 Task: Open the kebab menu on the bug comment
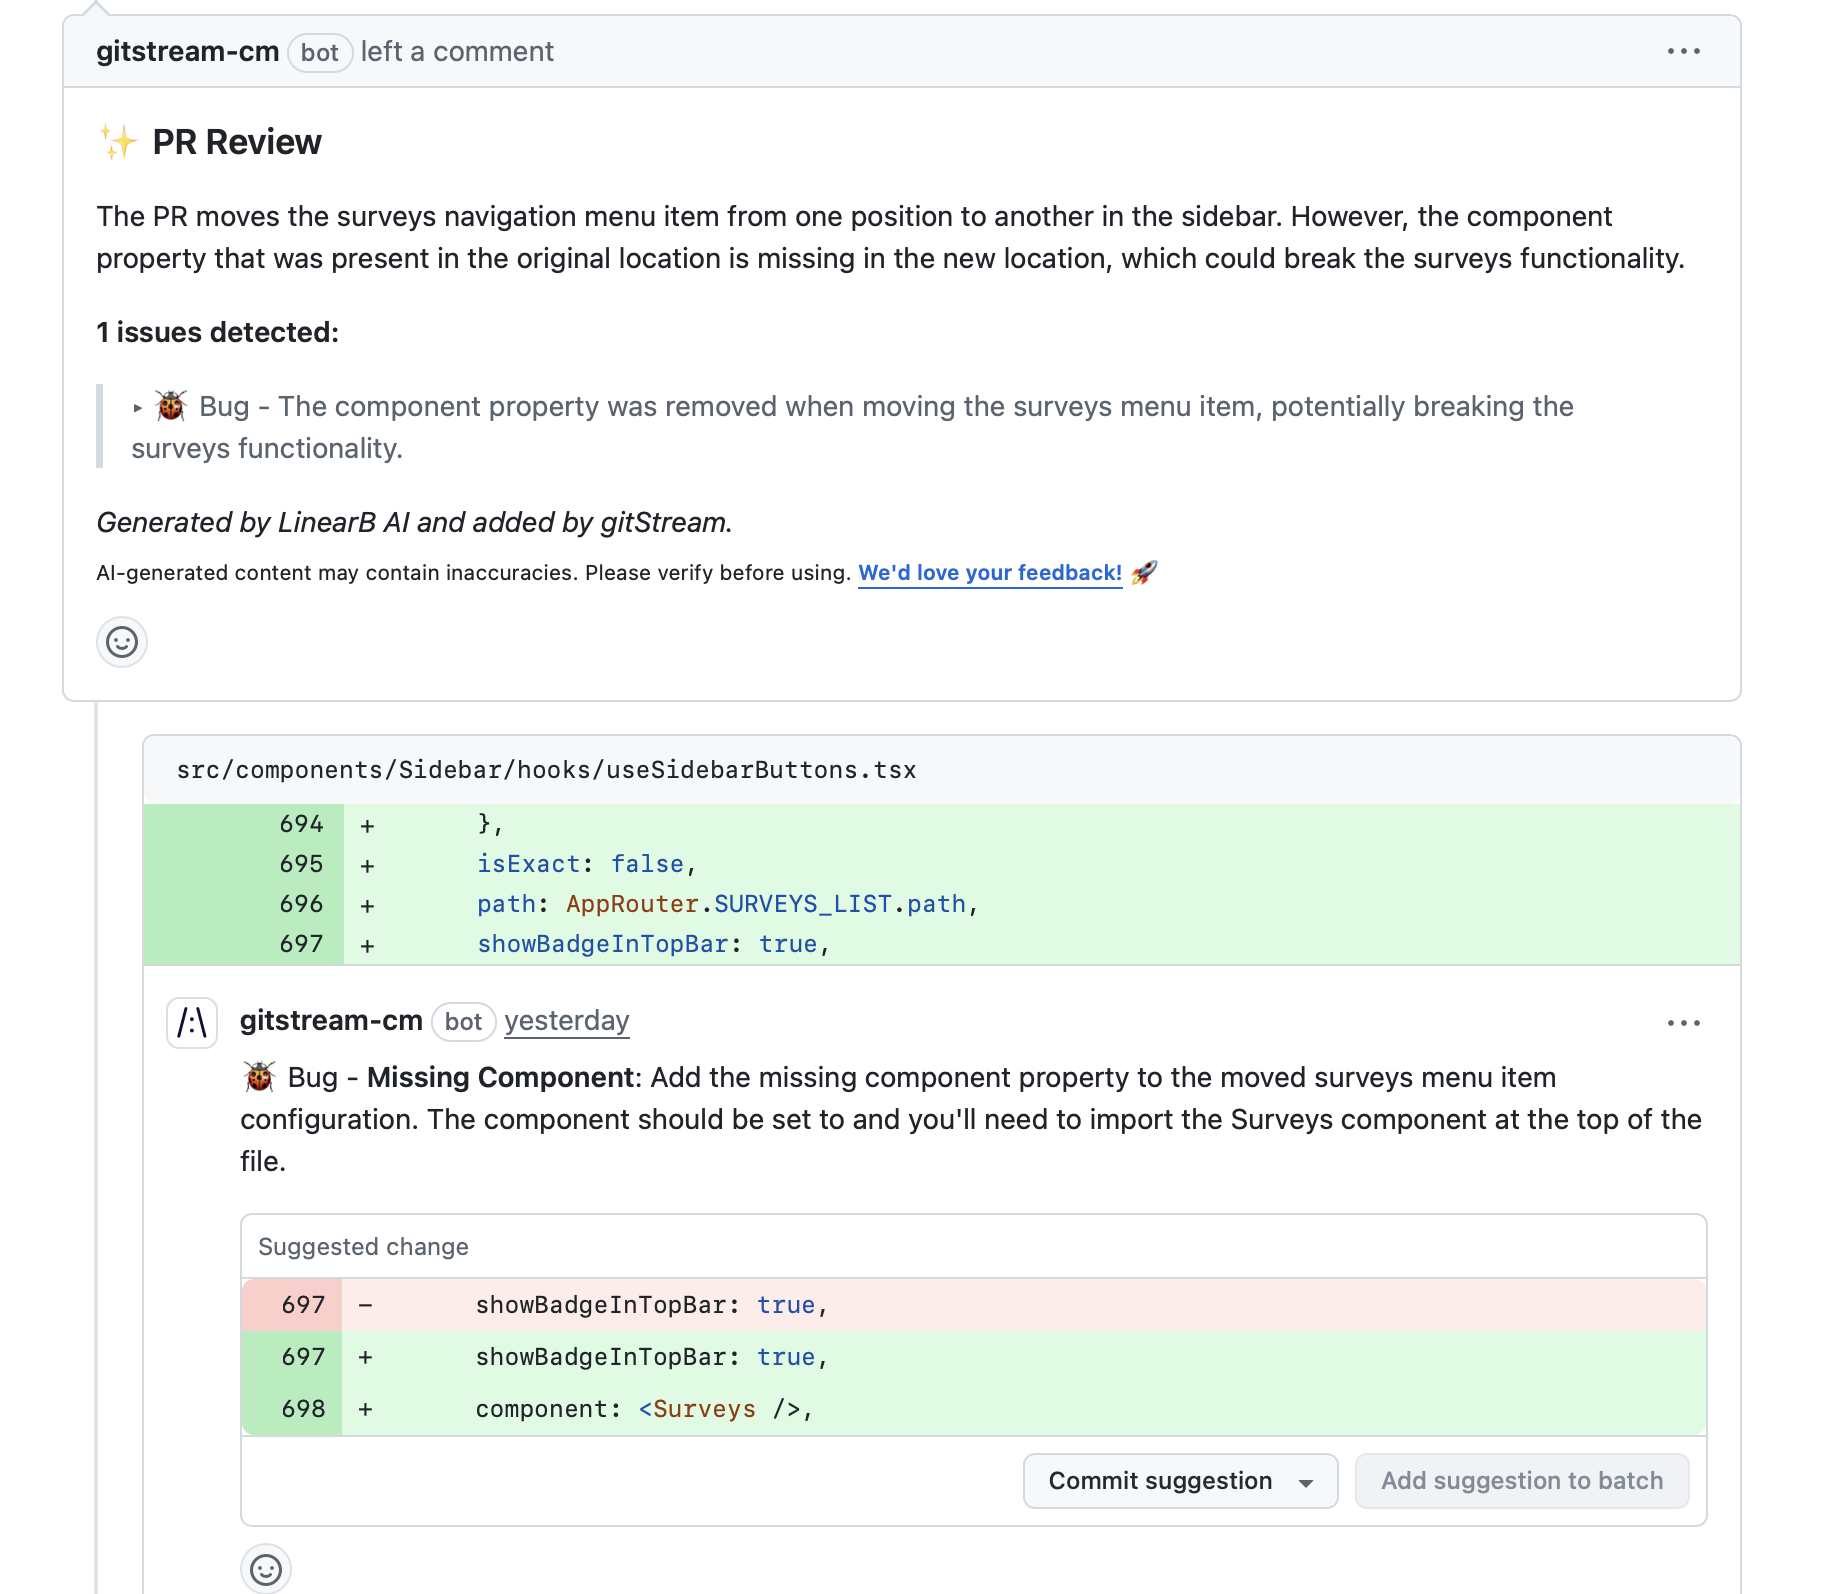[1685, 1022]
